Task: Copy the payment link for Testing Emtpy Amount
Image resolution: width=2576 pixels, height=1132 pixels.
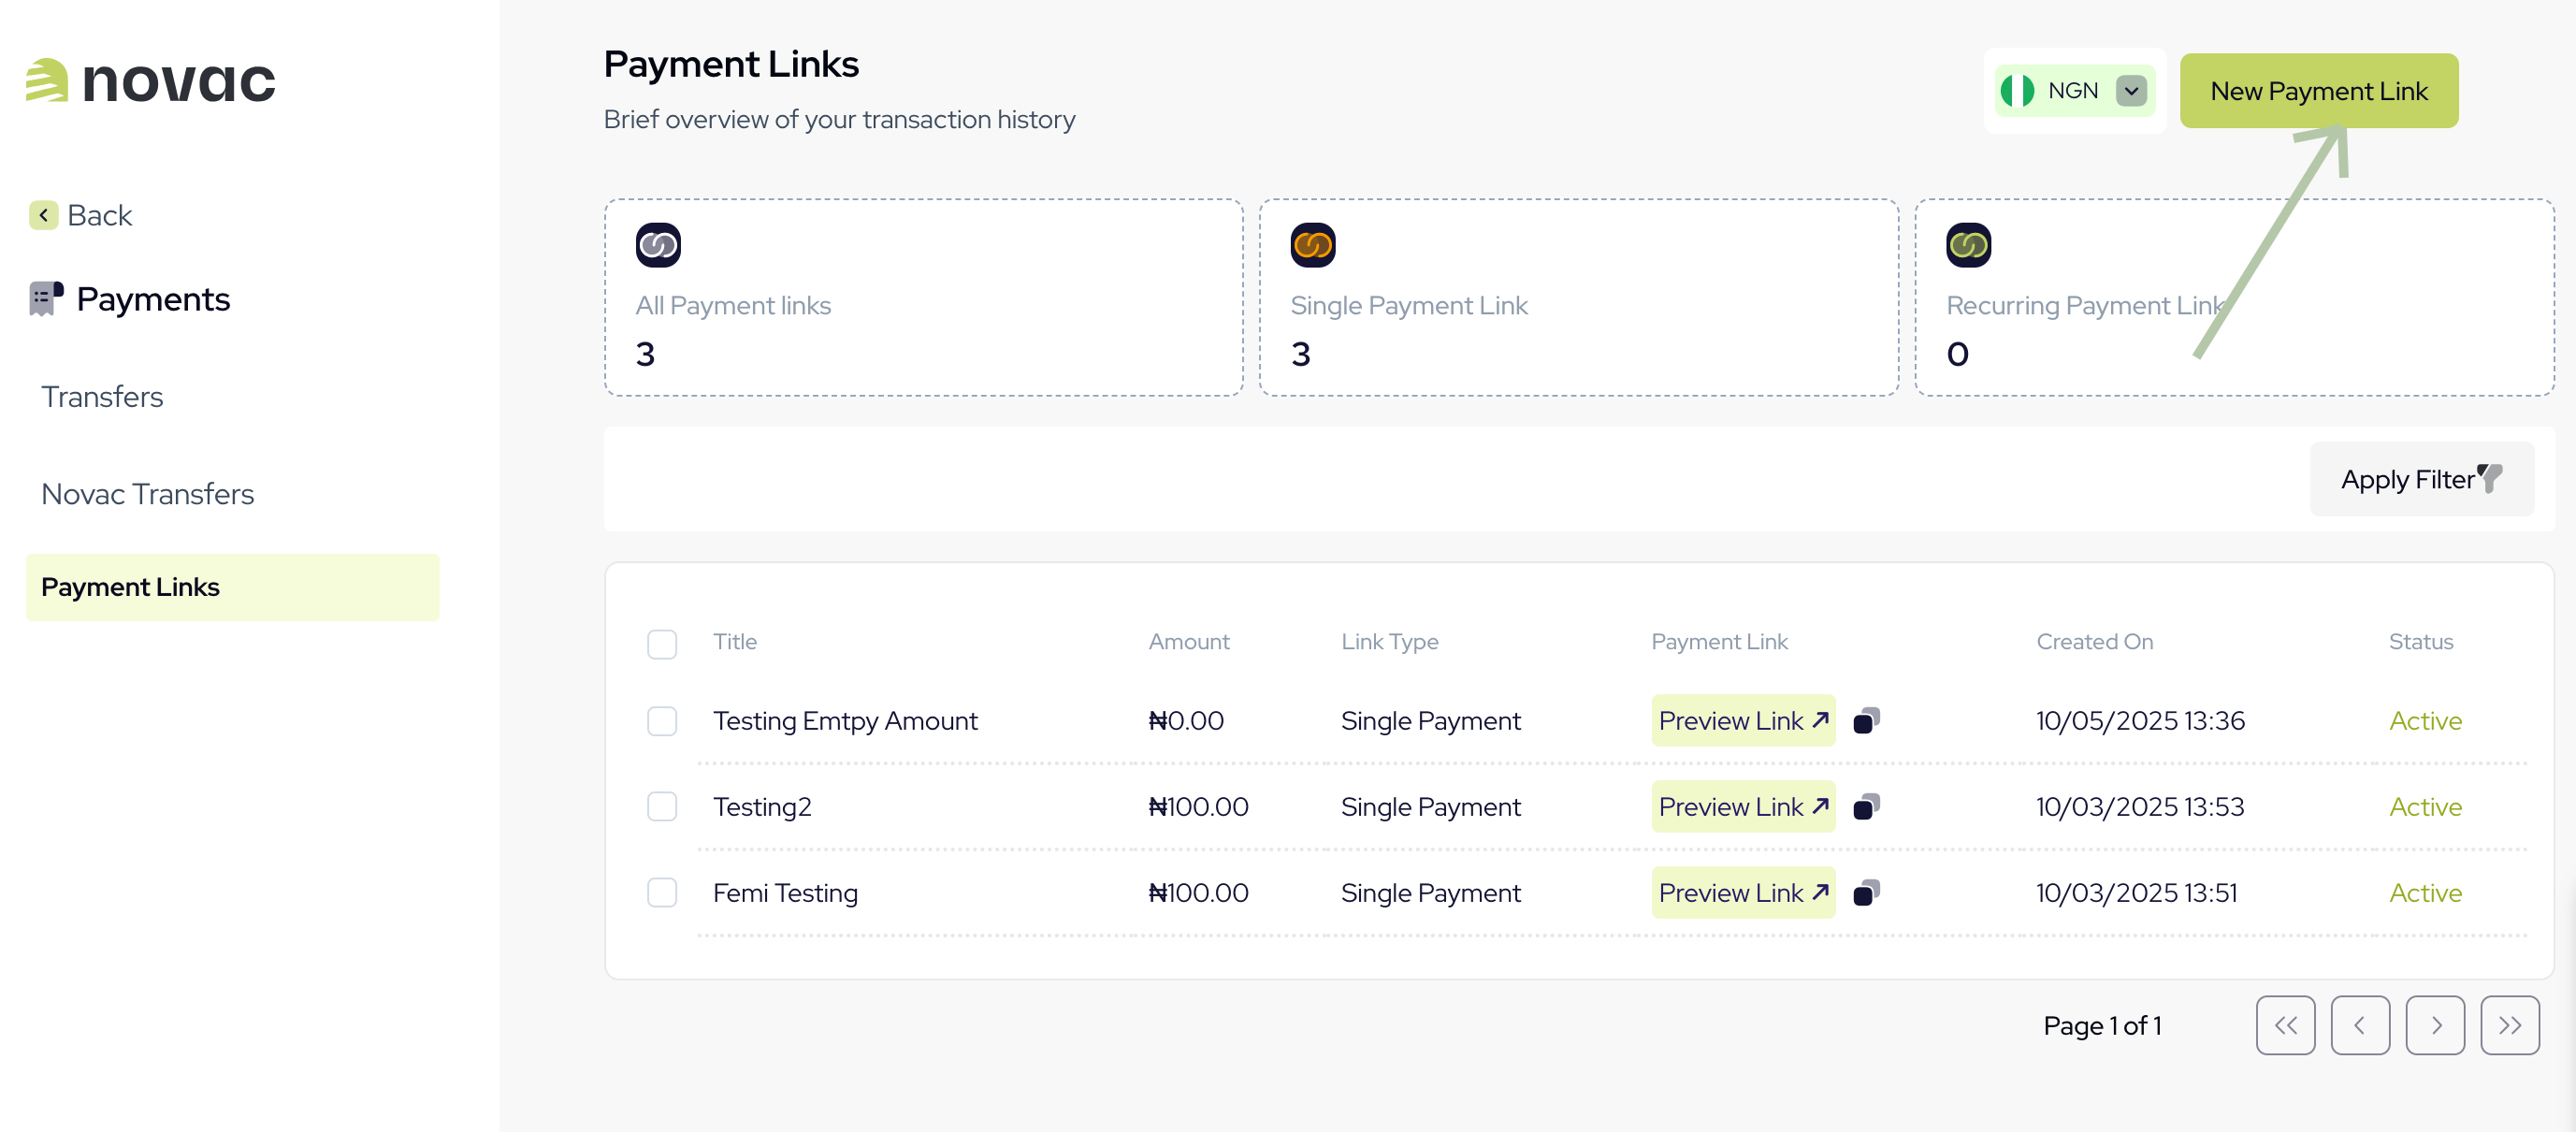Action: pos(1866,720)
